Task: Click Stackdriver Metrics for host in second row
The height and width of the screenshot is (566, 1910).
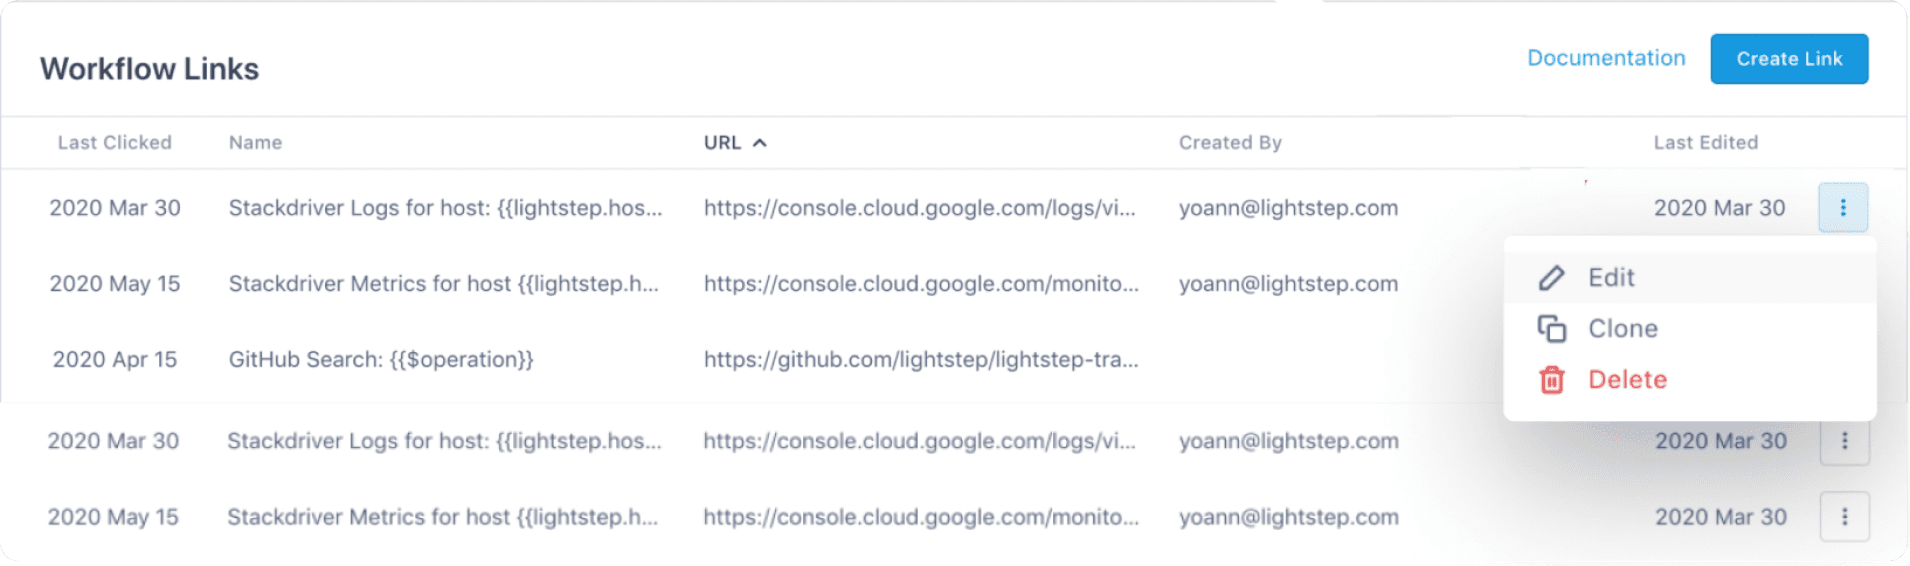Action: click(443, 284)
